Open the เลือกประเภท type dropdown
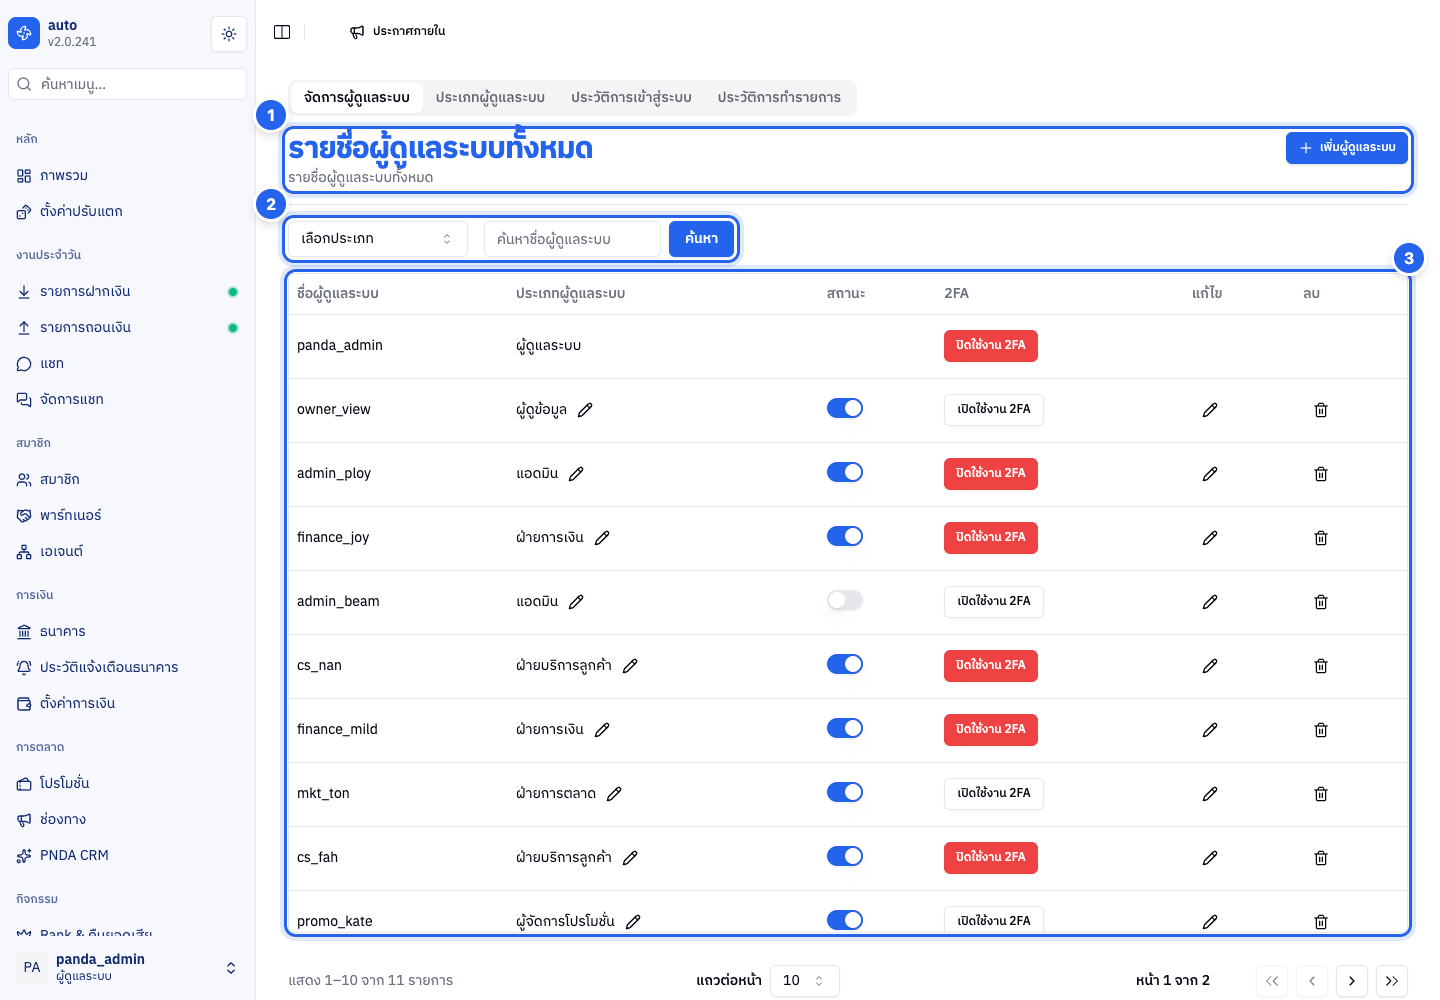The height and width of the screenshot is (1000, 1440). 378,239
